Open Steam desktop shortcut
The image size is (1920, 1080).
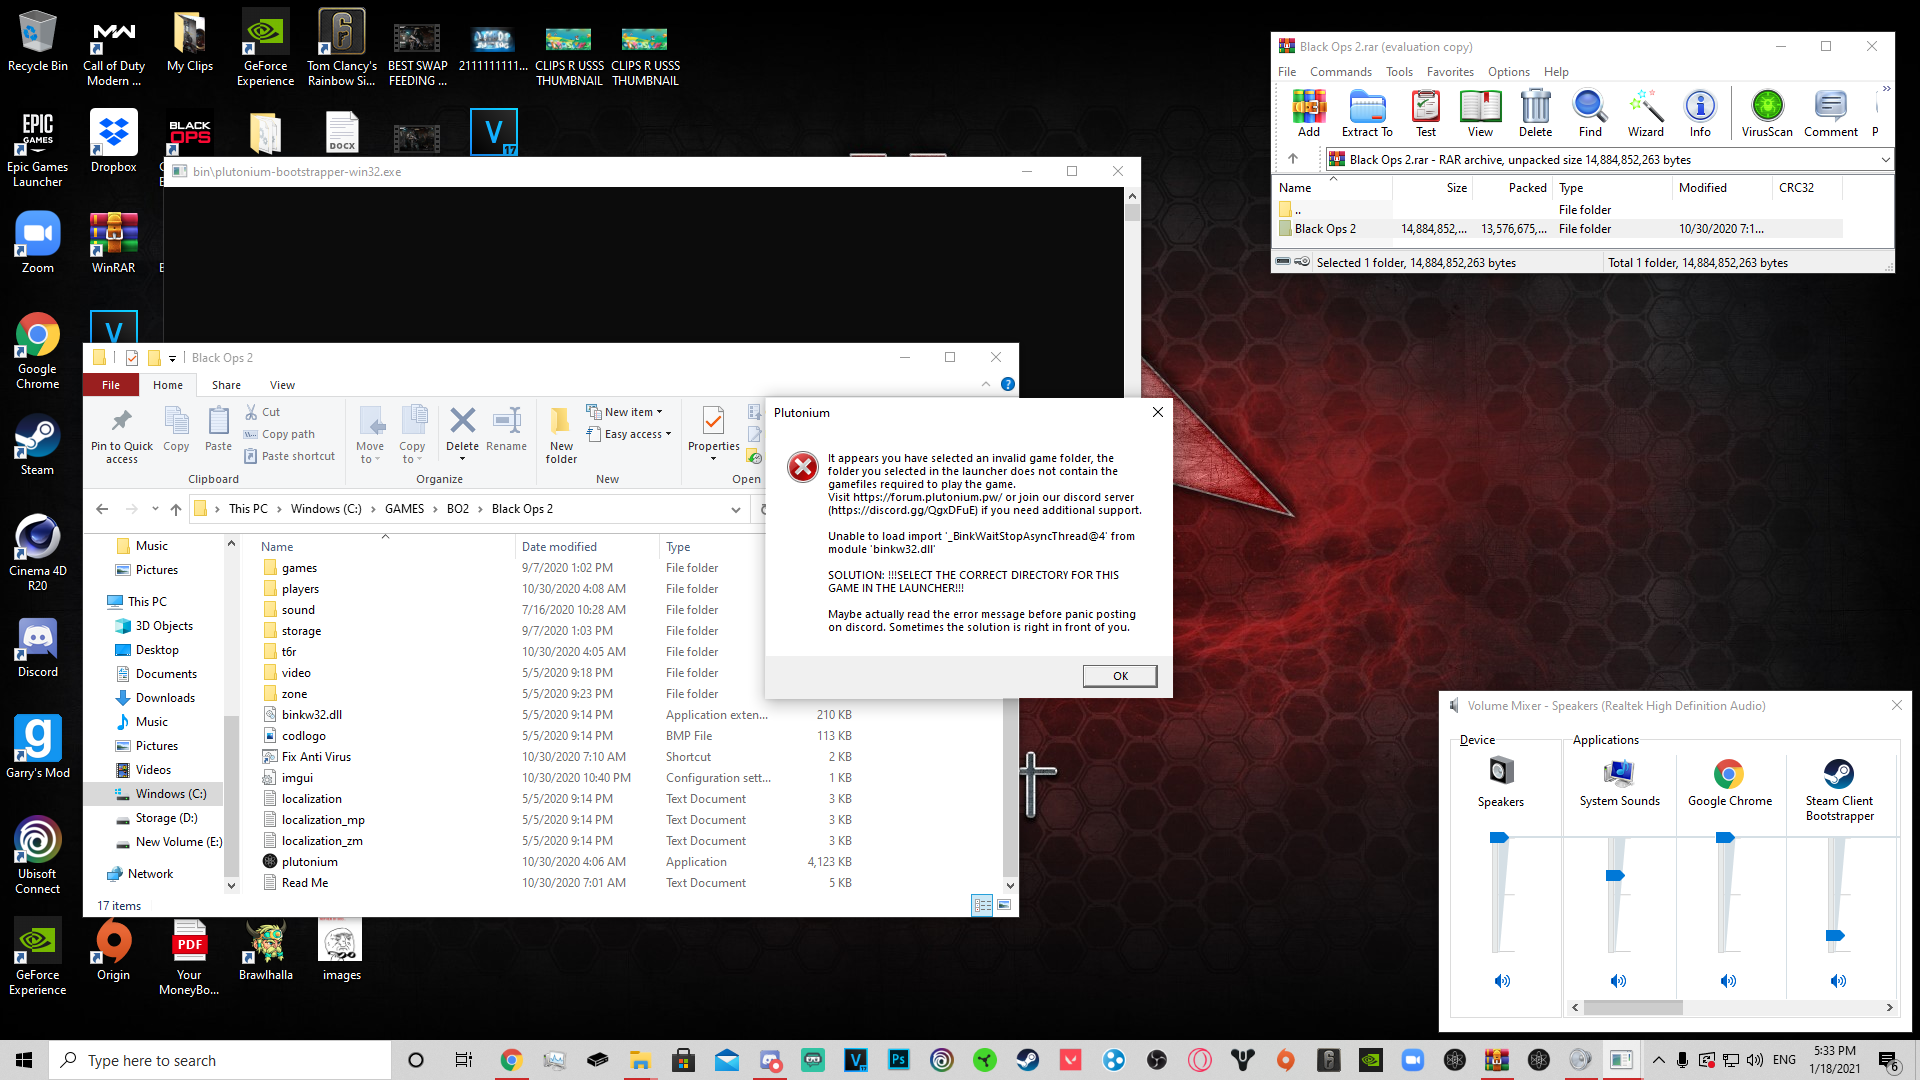pos(37,445)
